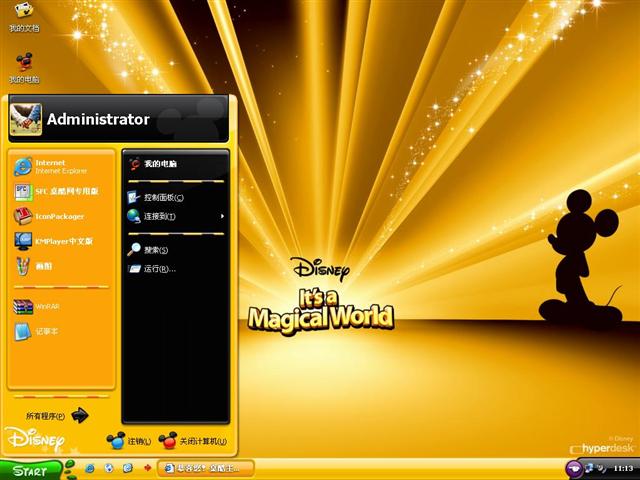Open 运行(R)... run dialog
The width and height of the screenshot is (640, 480).
pos(176,269)
